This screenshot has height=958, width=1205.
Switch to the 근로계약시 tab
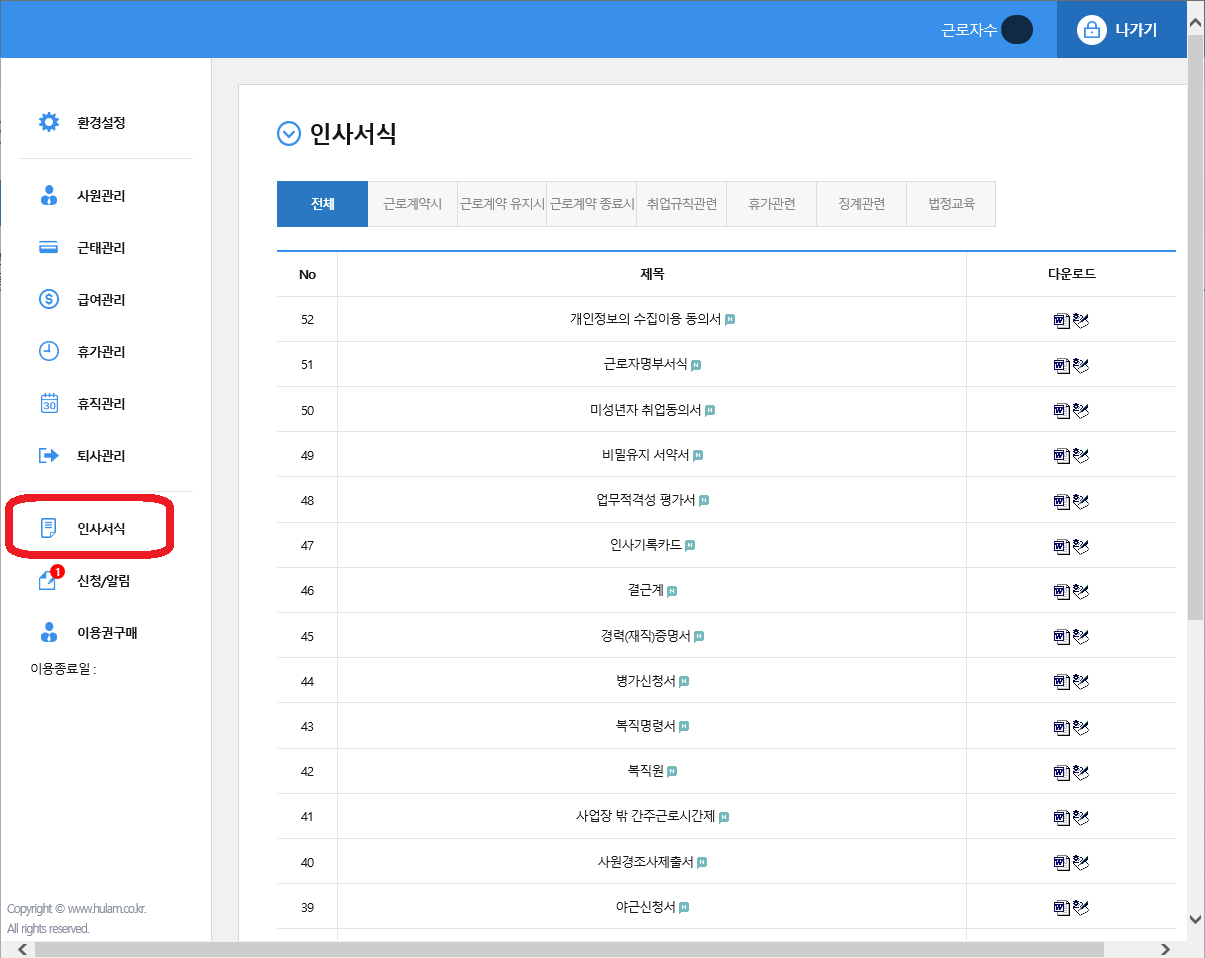point(412,204)
